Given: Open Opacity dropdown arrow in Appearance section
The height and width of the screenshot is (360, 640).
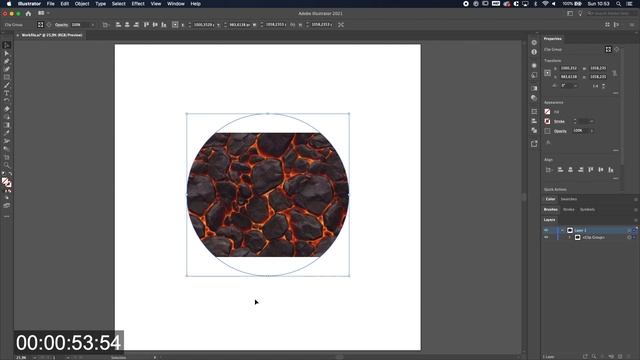Looking at the screenshot, I should pos(592,131).
